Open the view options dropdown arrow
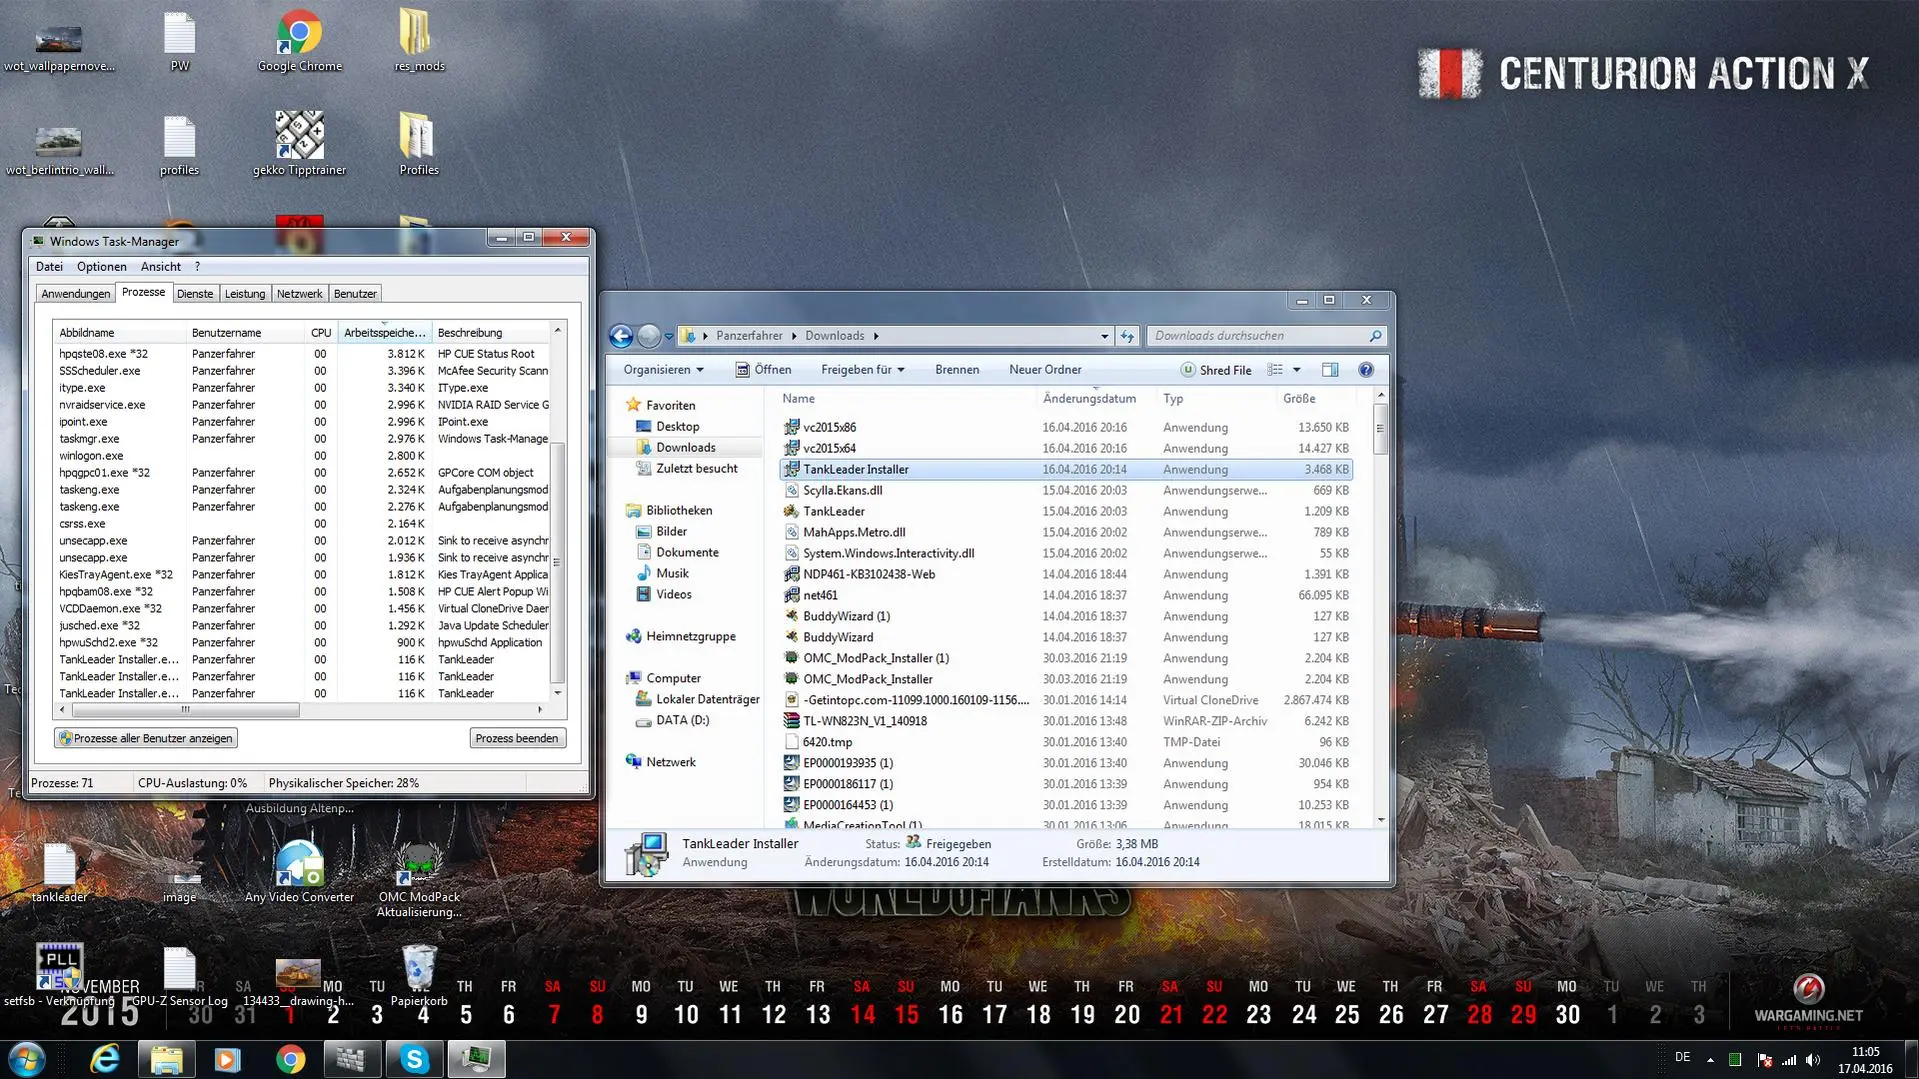Image resolution: width=1919 pixels, height=1079 pixels. click(1296, 370)
